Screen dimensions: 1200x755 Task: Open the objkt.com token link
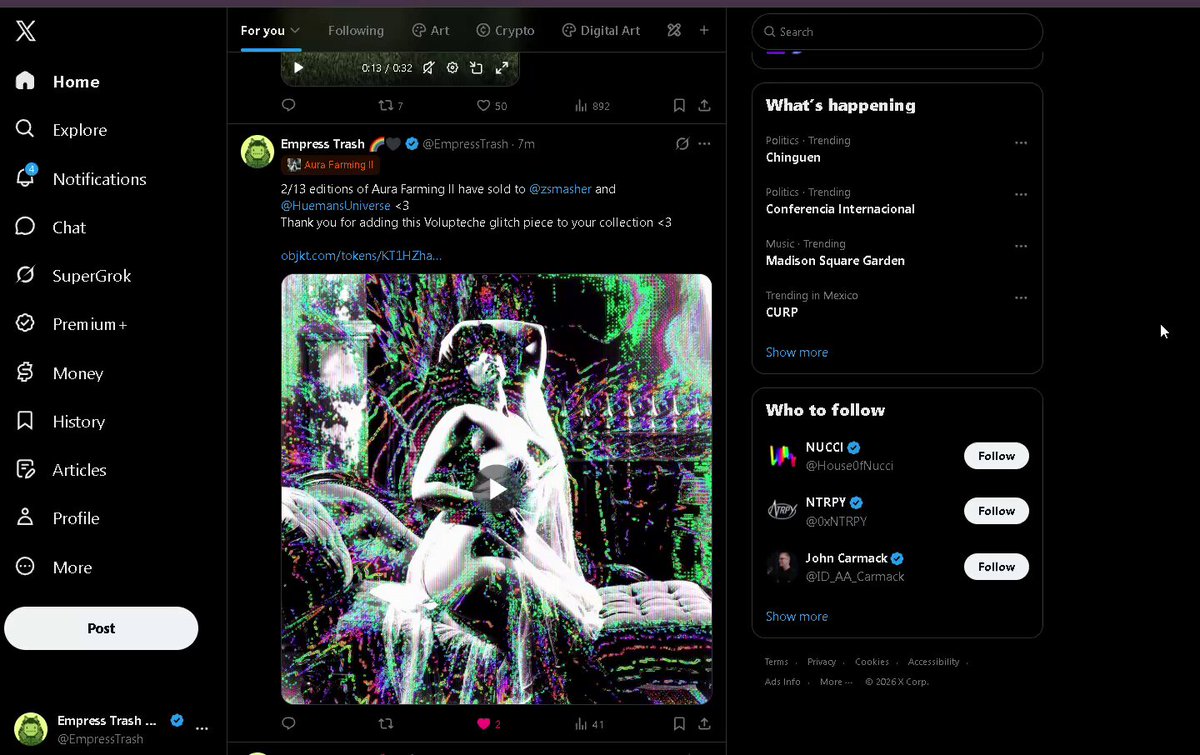[x=361, y=256]
